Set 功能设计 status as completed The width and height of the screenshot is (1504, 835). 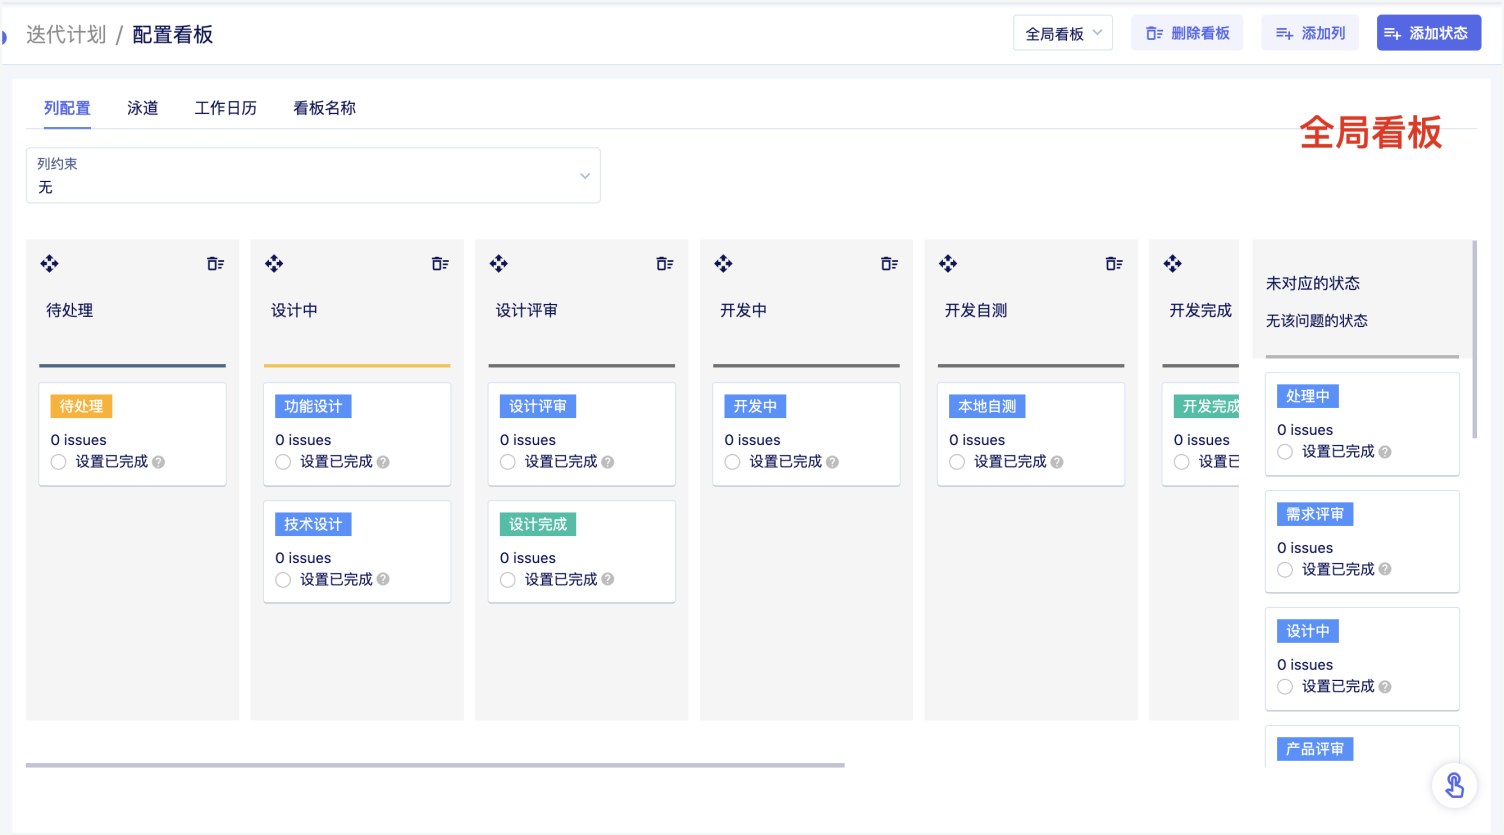(284, 462)
